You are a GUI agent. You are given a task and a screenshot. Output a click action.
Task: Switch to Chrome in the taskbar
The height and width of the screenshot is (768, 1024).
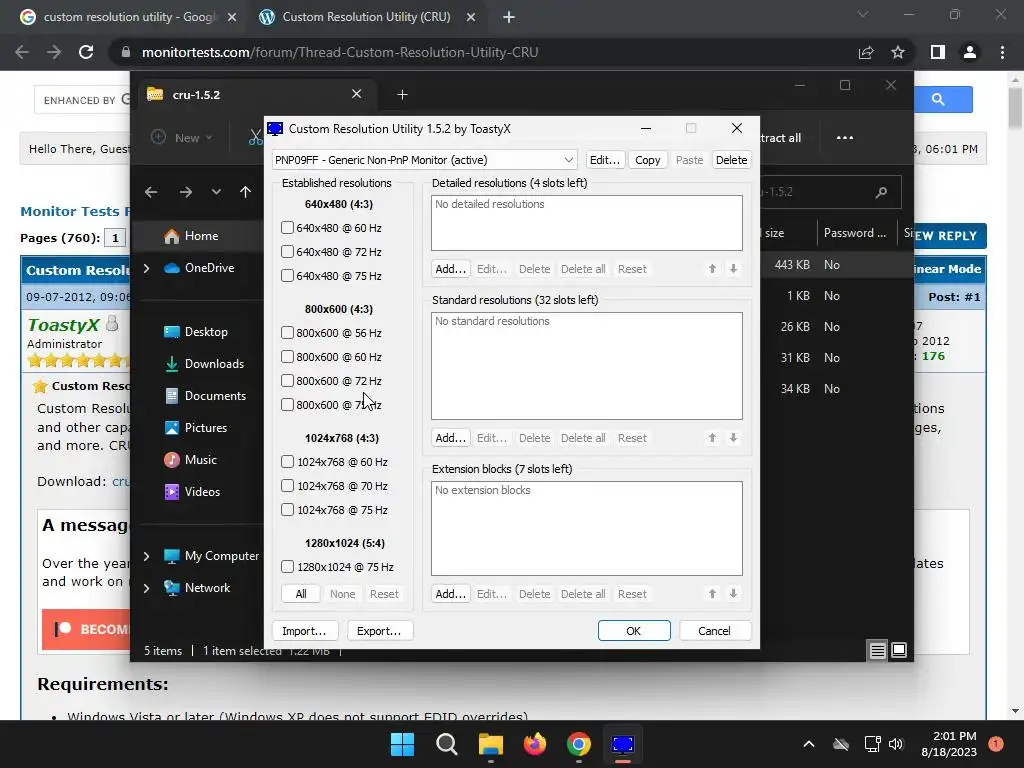(579, 744)
